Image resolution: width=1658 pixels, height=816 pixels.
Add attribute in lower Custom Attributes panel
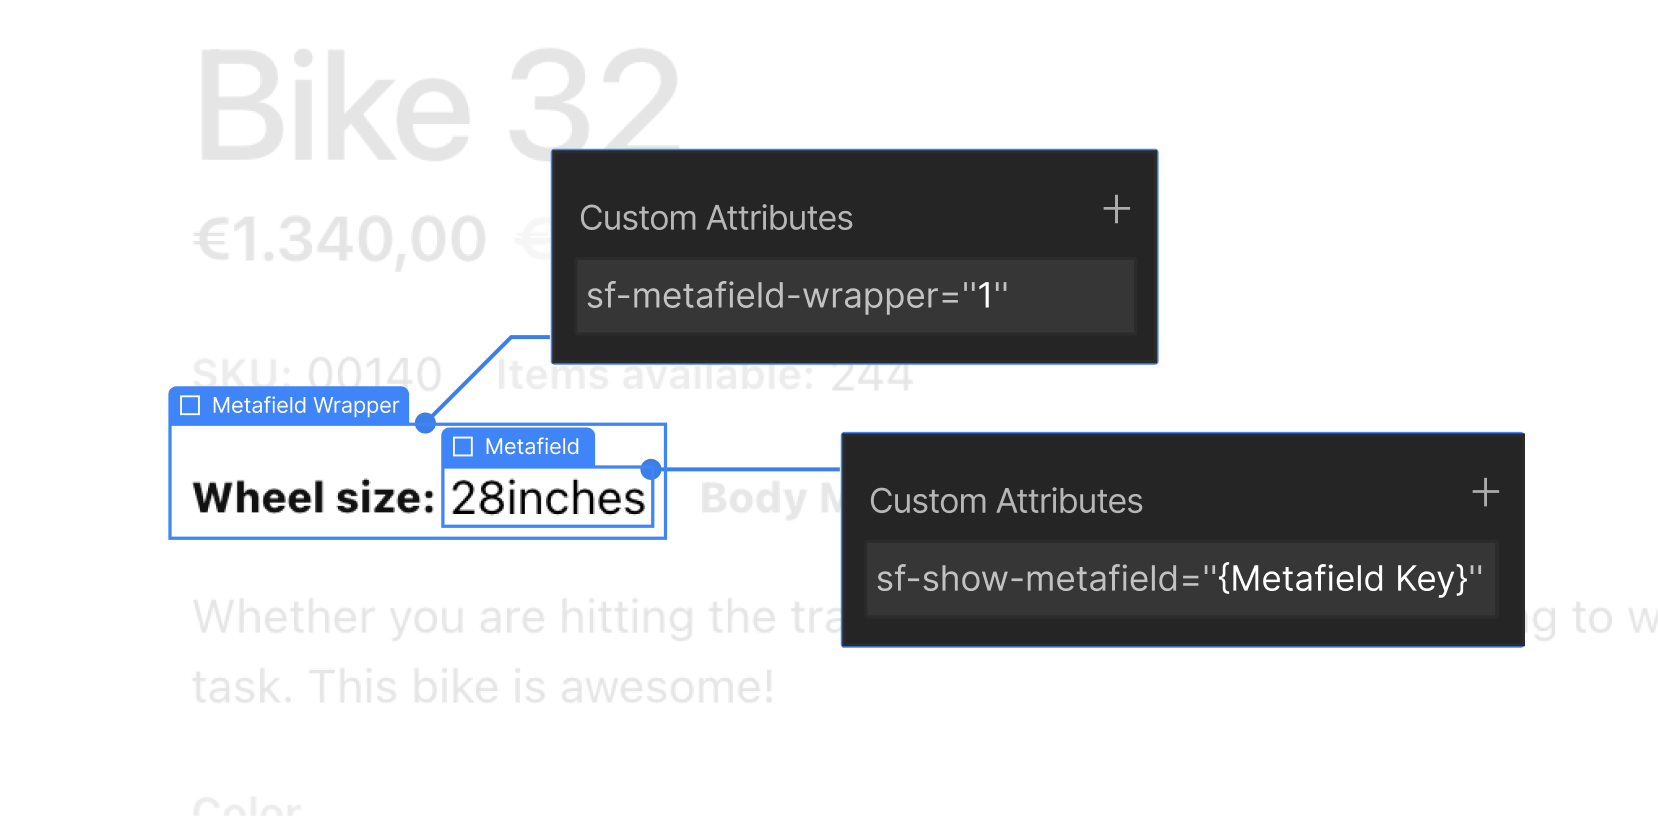click(x=1485, y=492)
